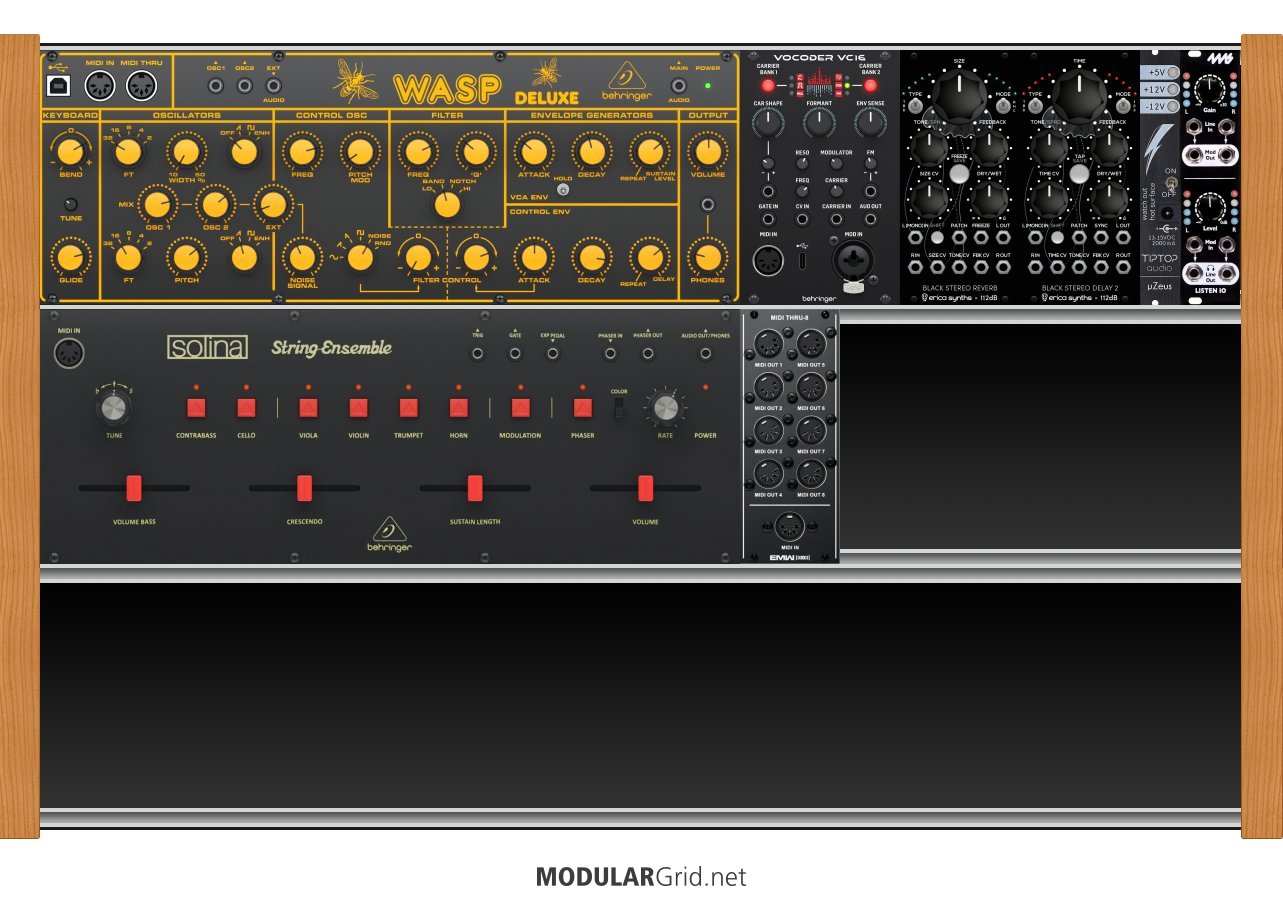The image size is (1283, 898).
Task: Click the Solina VOLUME slider handle
Action: click(x=645, y=488)
